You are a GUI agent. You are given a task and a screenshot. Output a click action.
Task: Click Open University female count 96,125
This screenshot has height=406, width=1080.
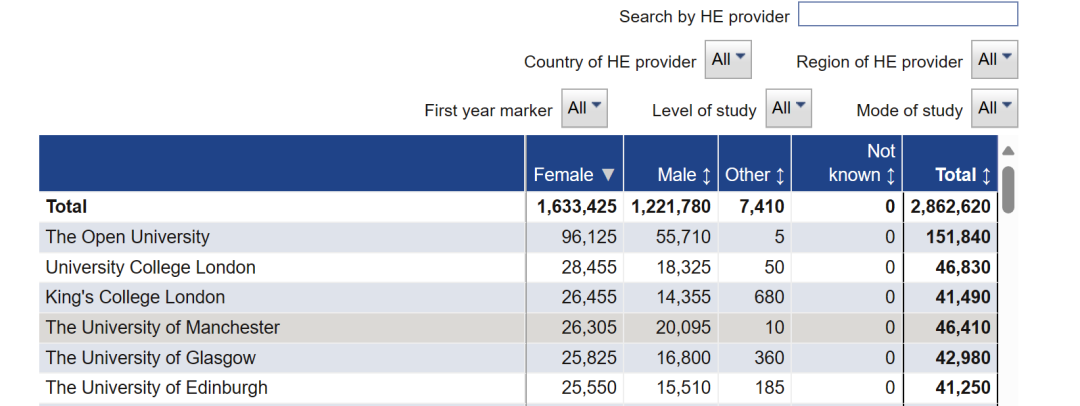pos(589,237)
